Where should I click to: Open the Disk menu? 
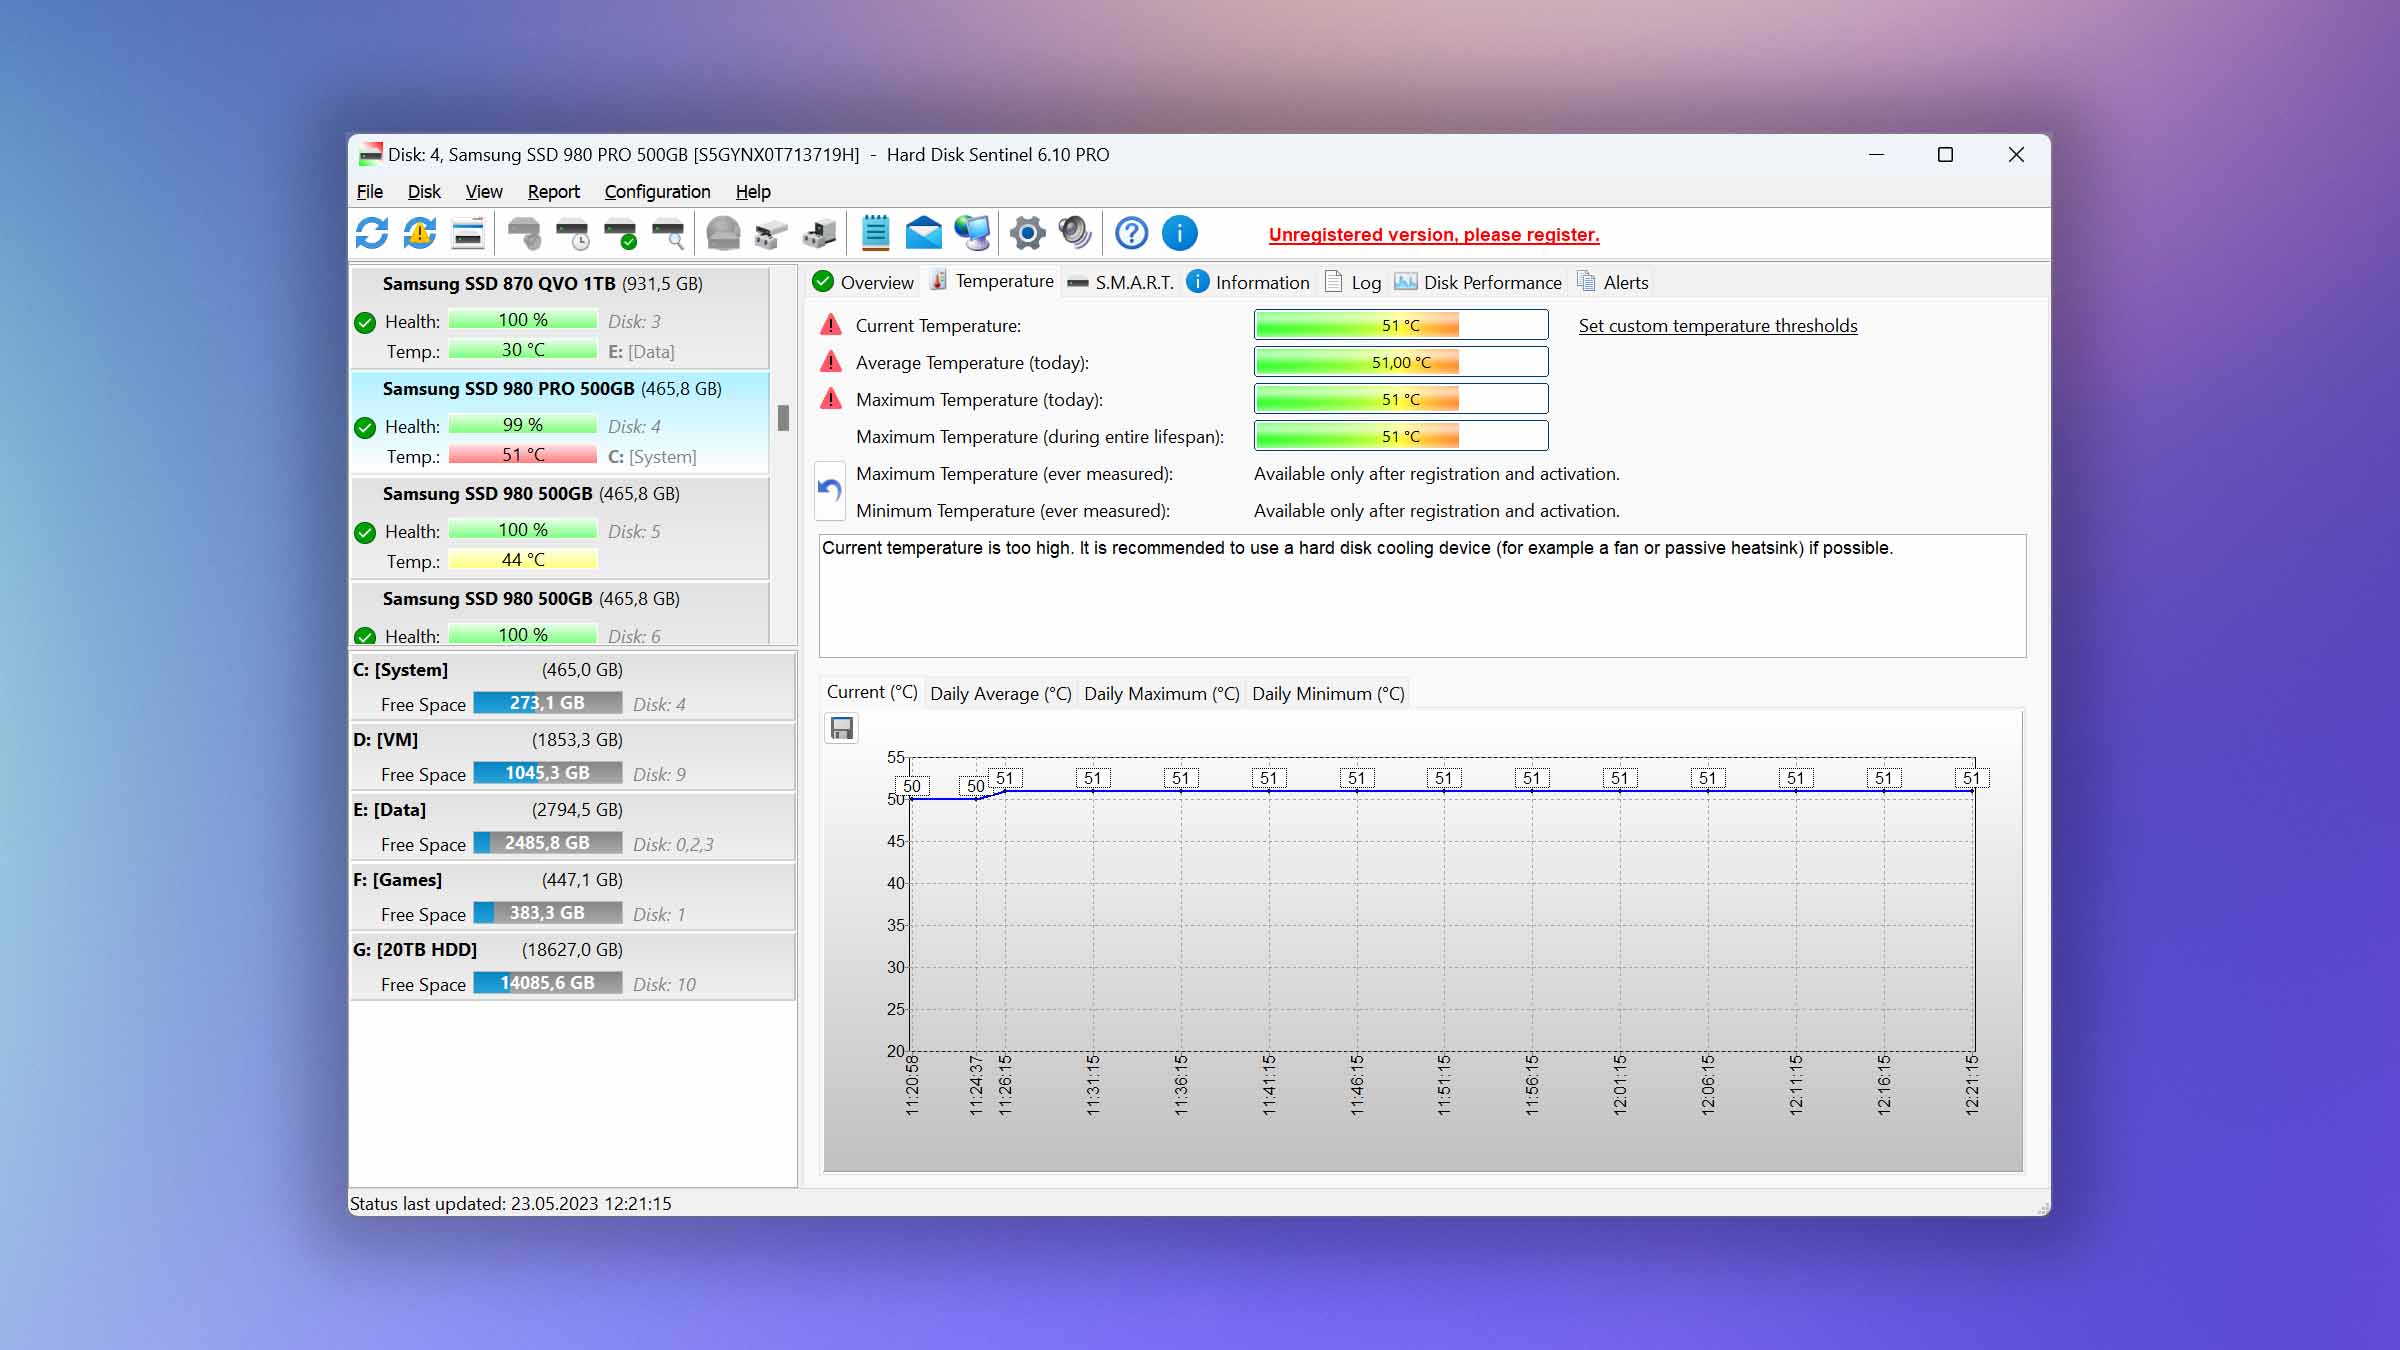[x=424, y=191]
